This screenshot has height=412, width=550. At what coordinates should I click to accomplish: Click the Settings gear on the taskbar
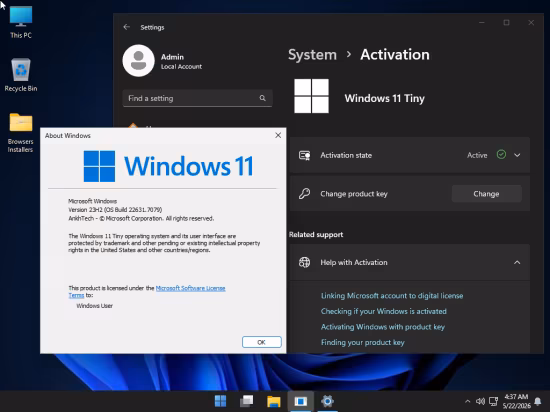pos(327,401)
